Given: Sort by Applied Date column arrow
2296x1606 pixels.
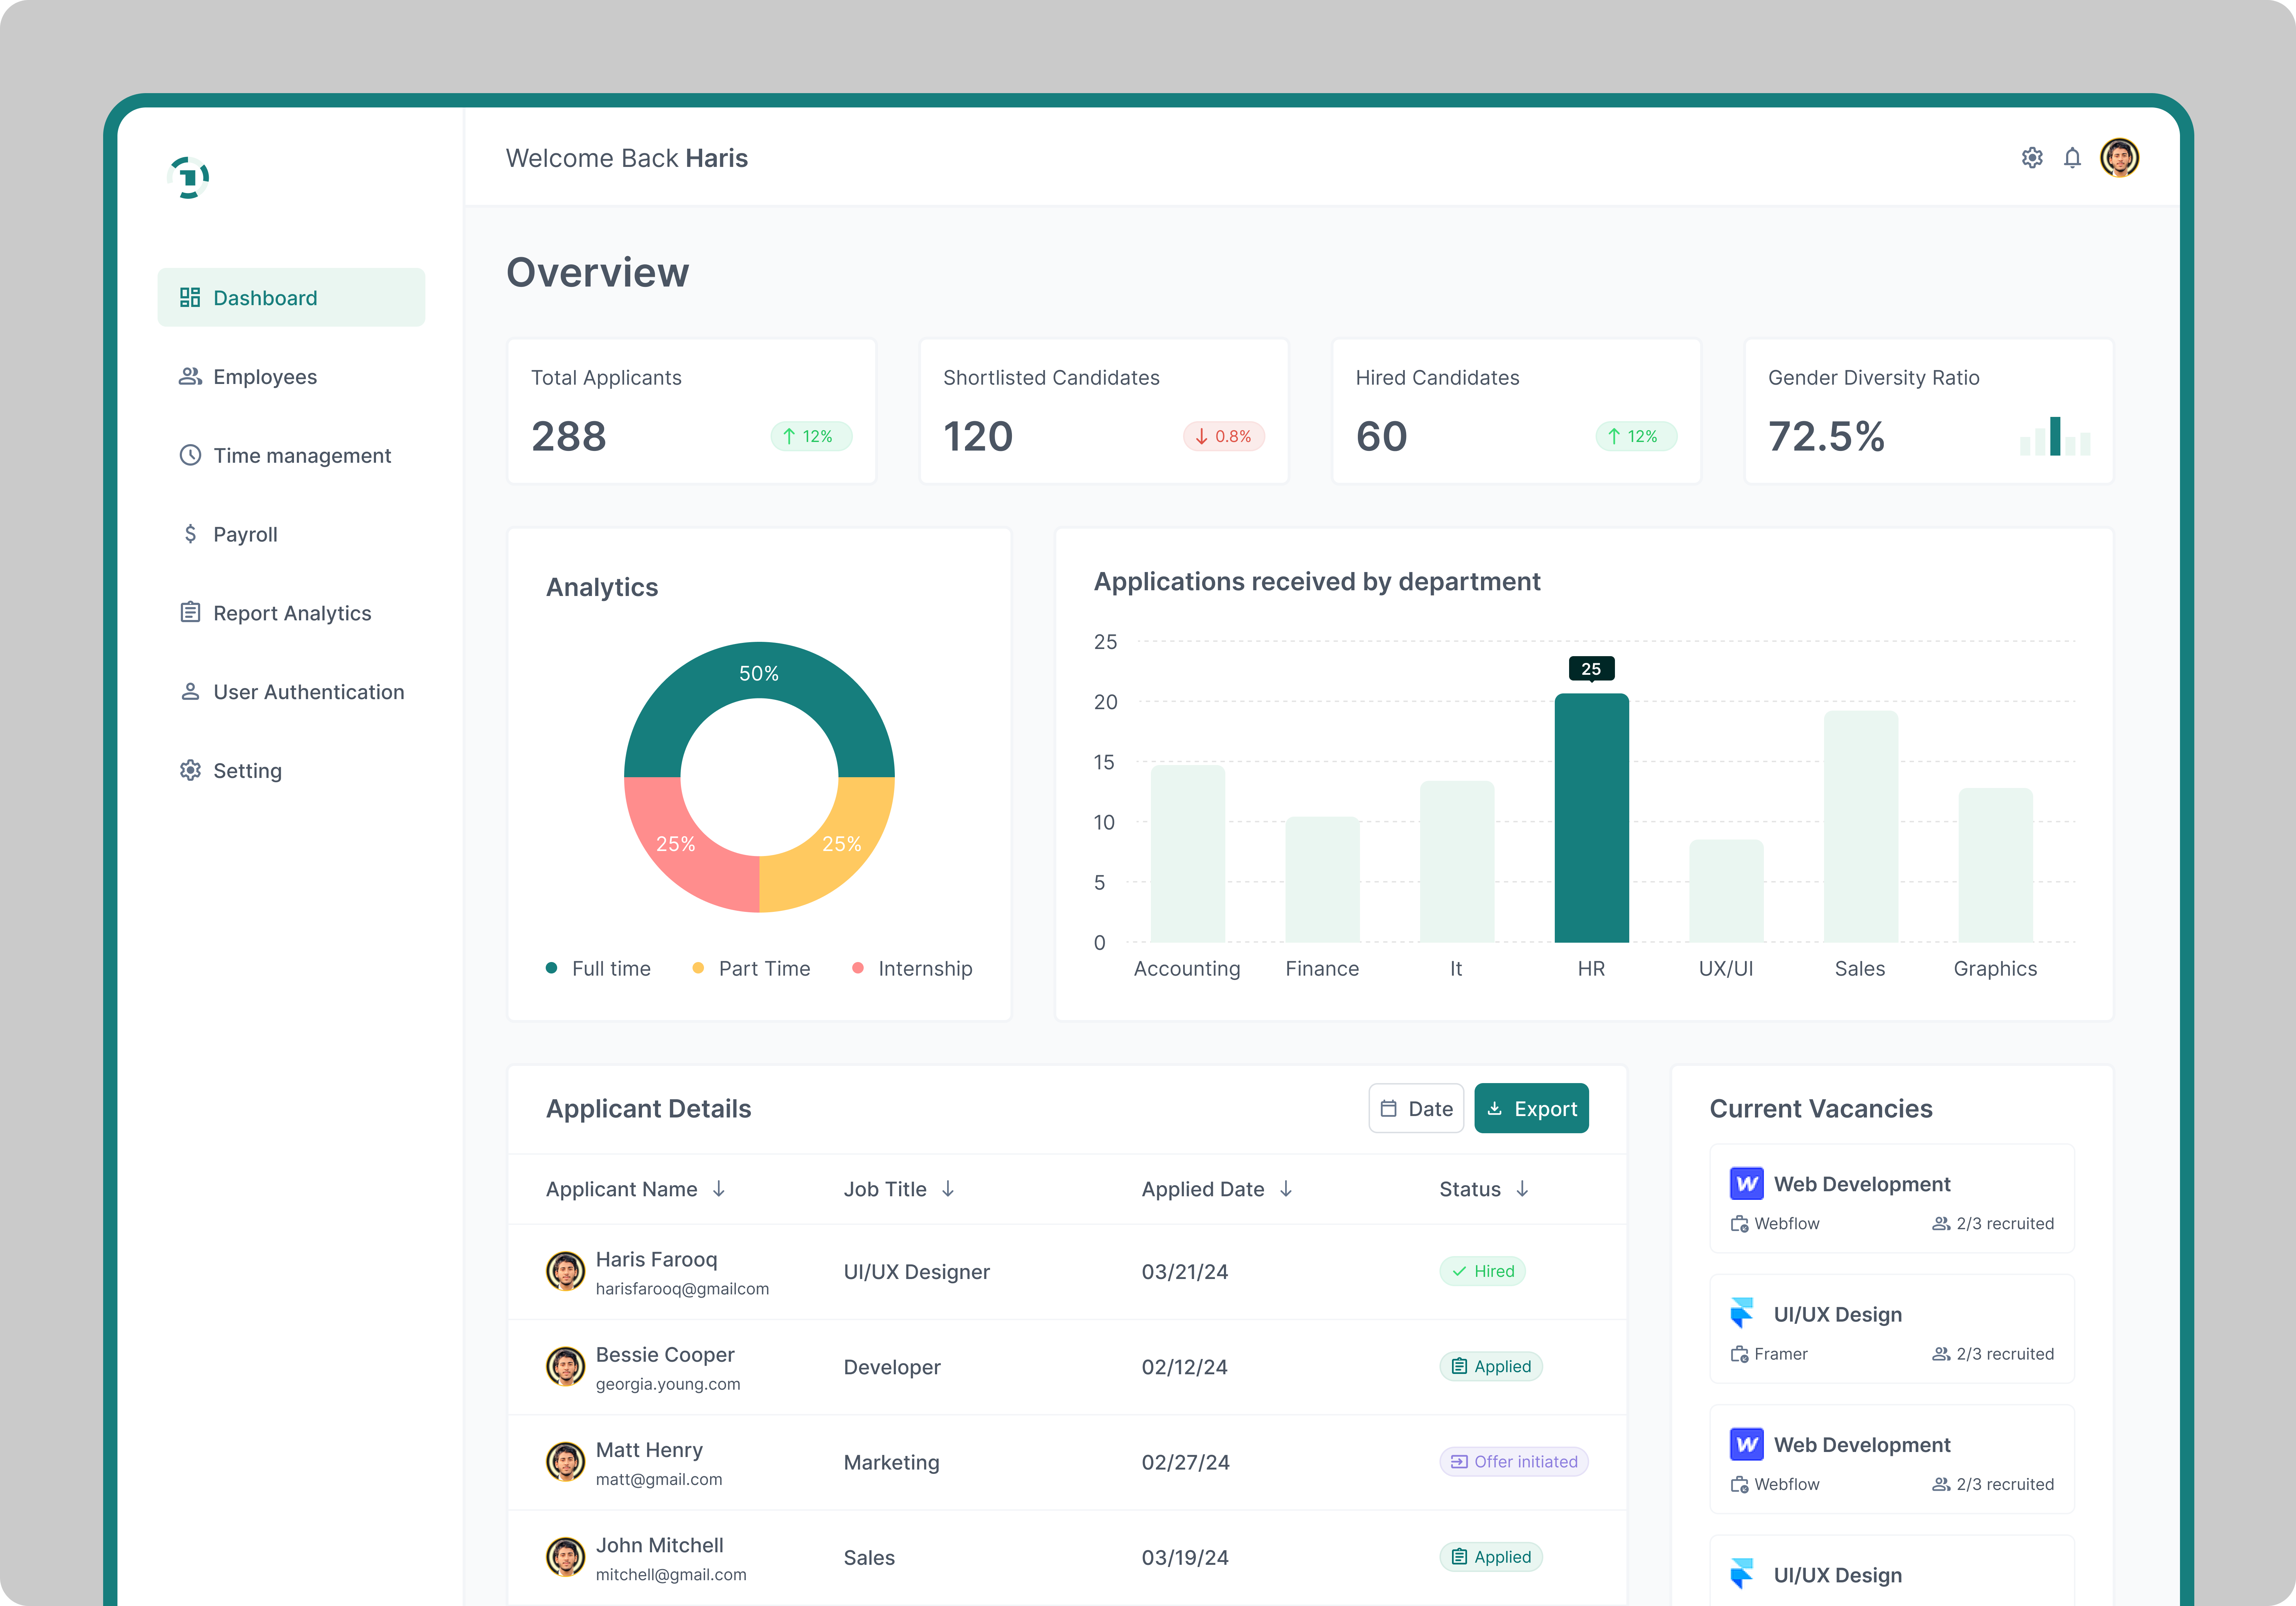Looking at the screenshot, I should (1286, 1189).
